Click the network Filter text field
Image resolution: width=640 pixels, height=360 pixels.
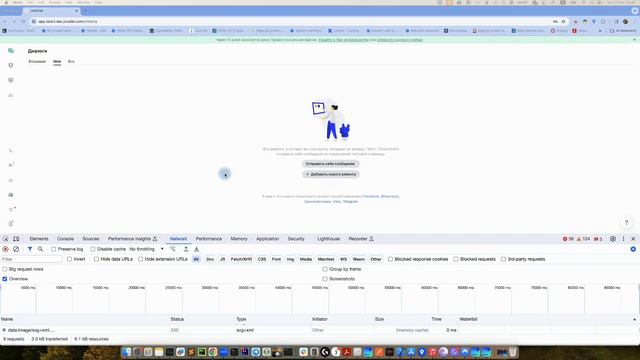31,259
